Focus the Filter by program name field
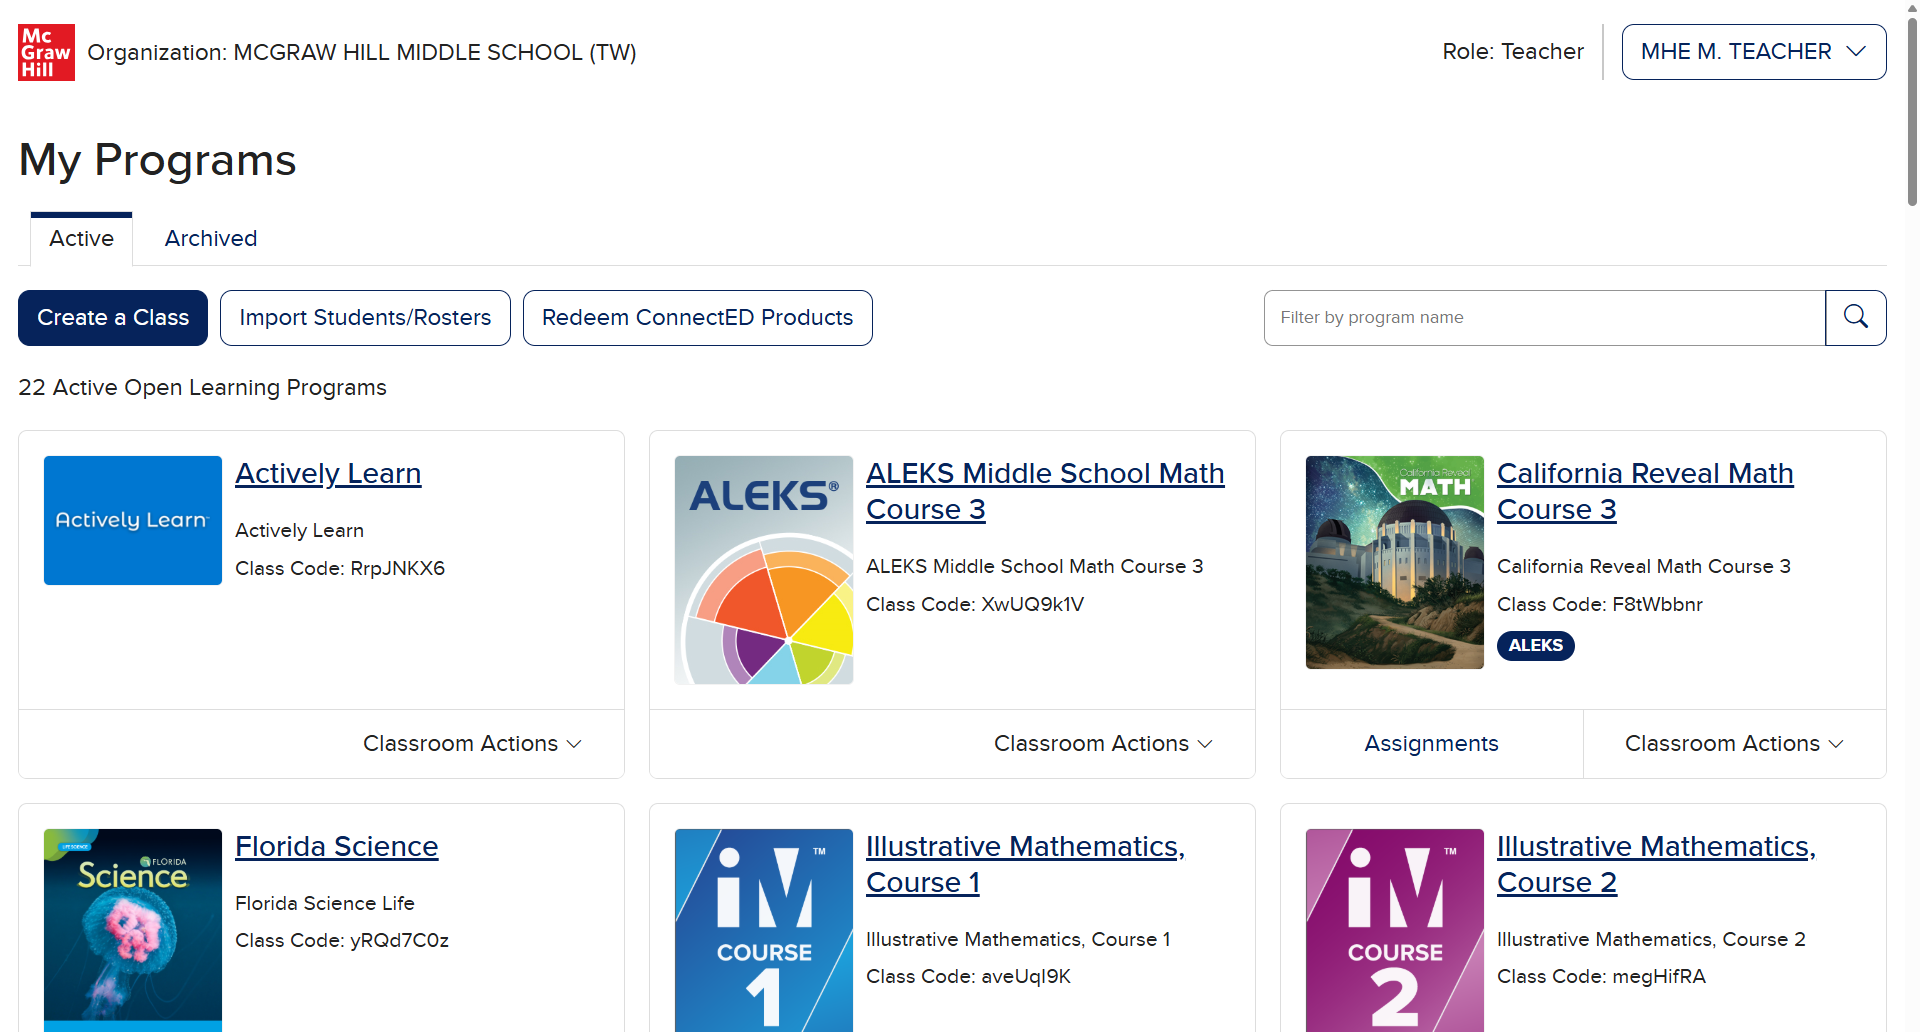Viewport: 1920px width, 1032px height. point(1544,318)
